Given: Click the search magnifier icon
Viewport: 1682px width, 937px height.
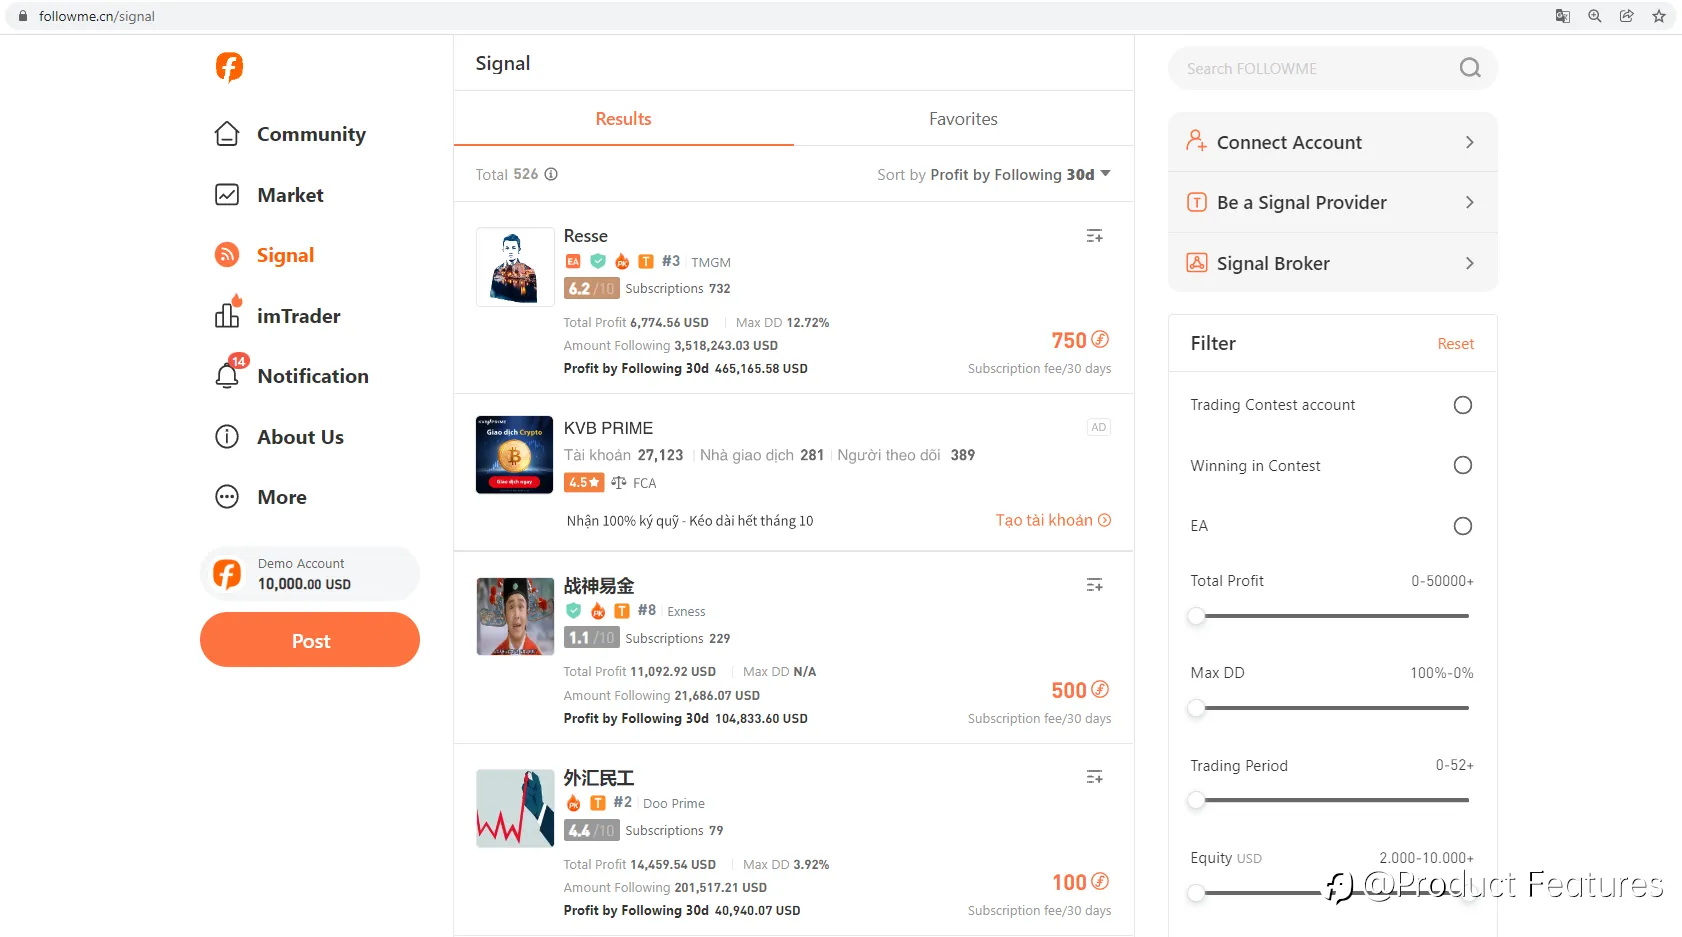Looking at the screenshot, I should (1470, 68).
